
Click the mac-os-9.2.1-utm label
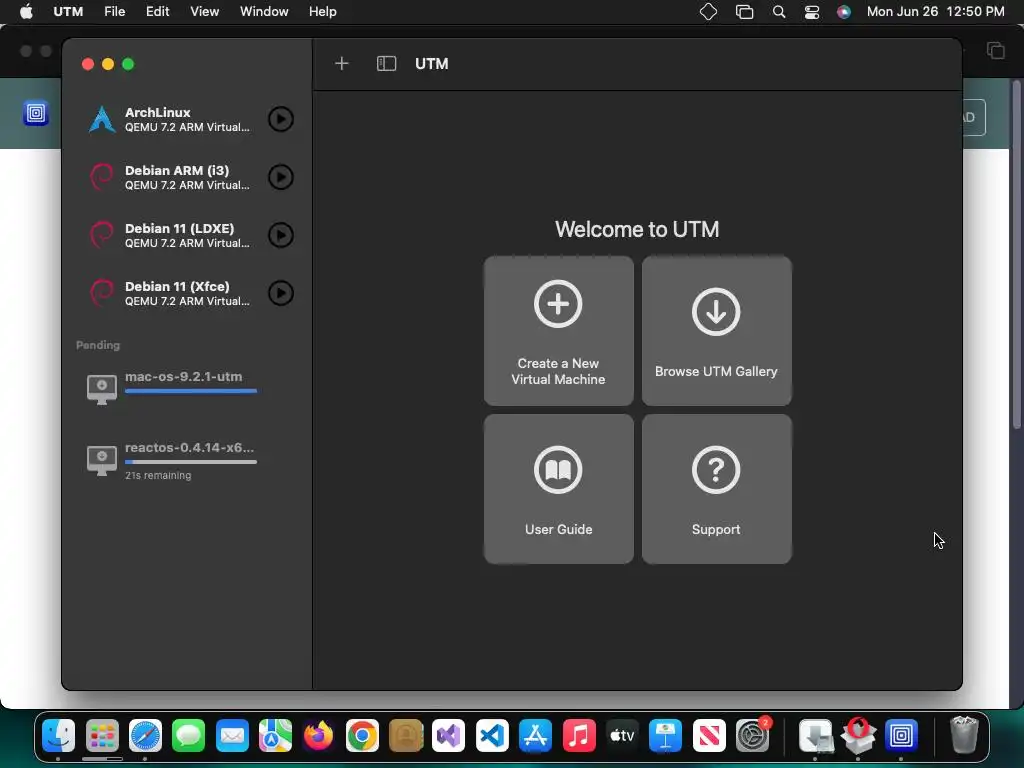tap(184, 377)
